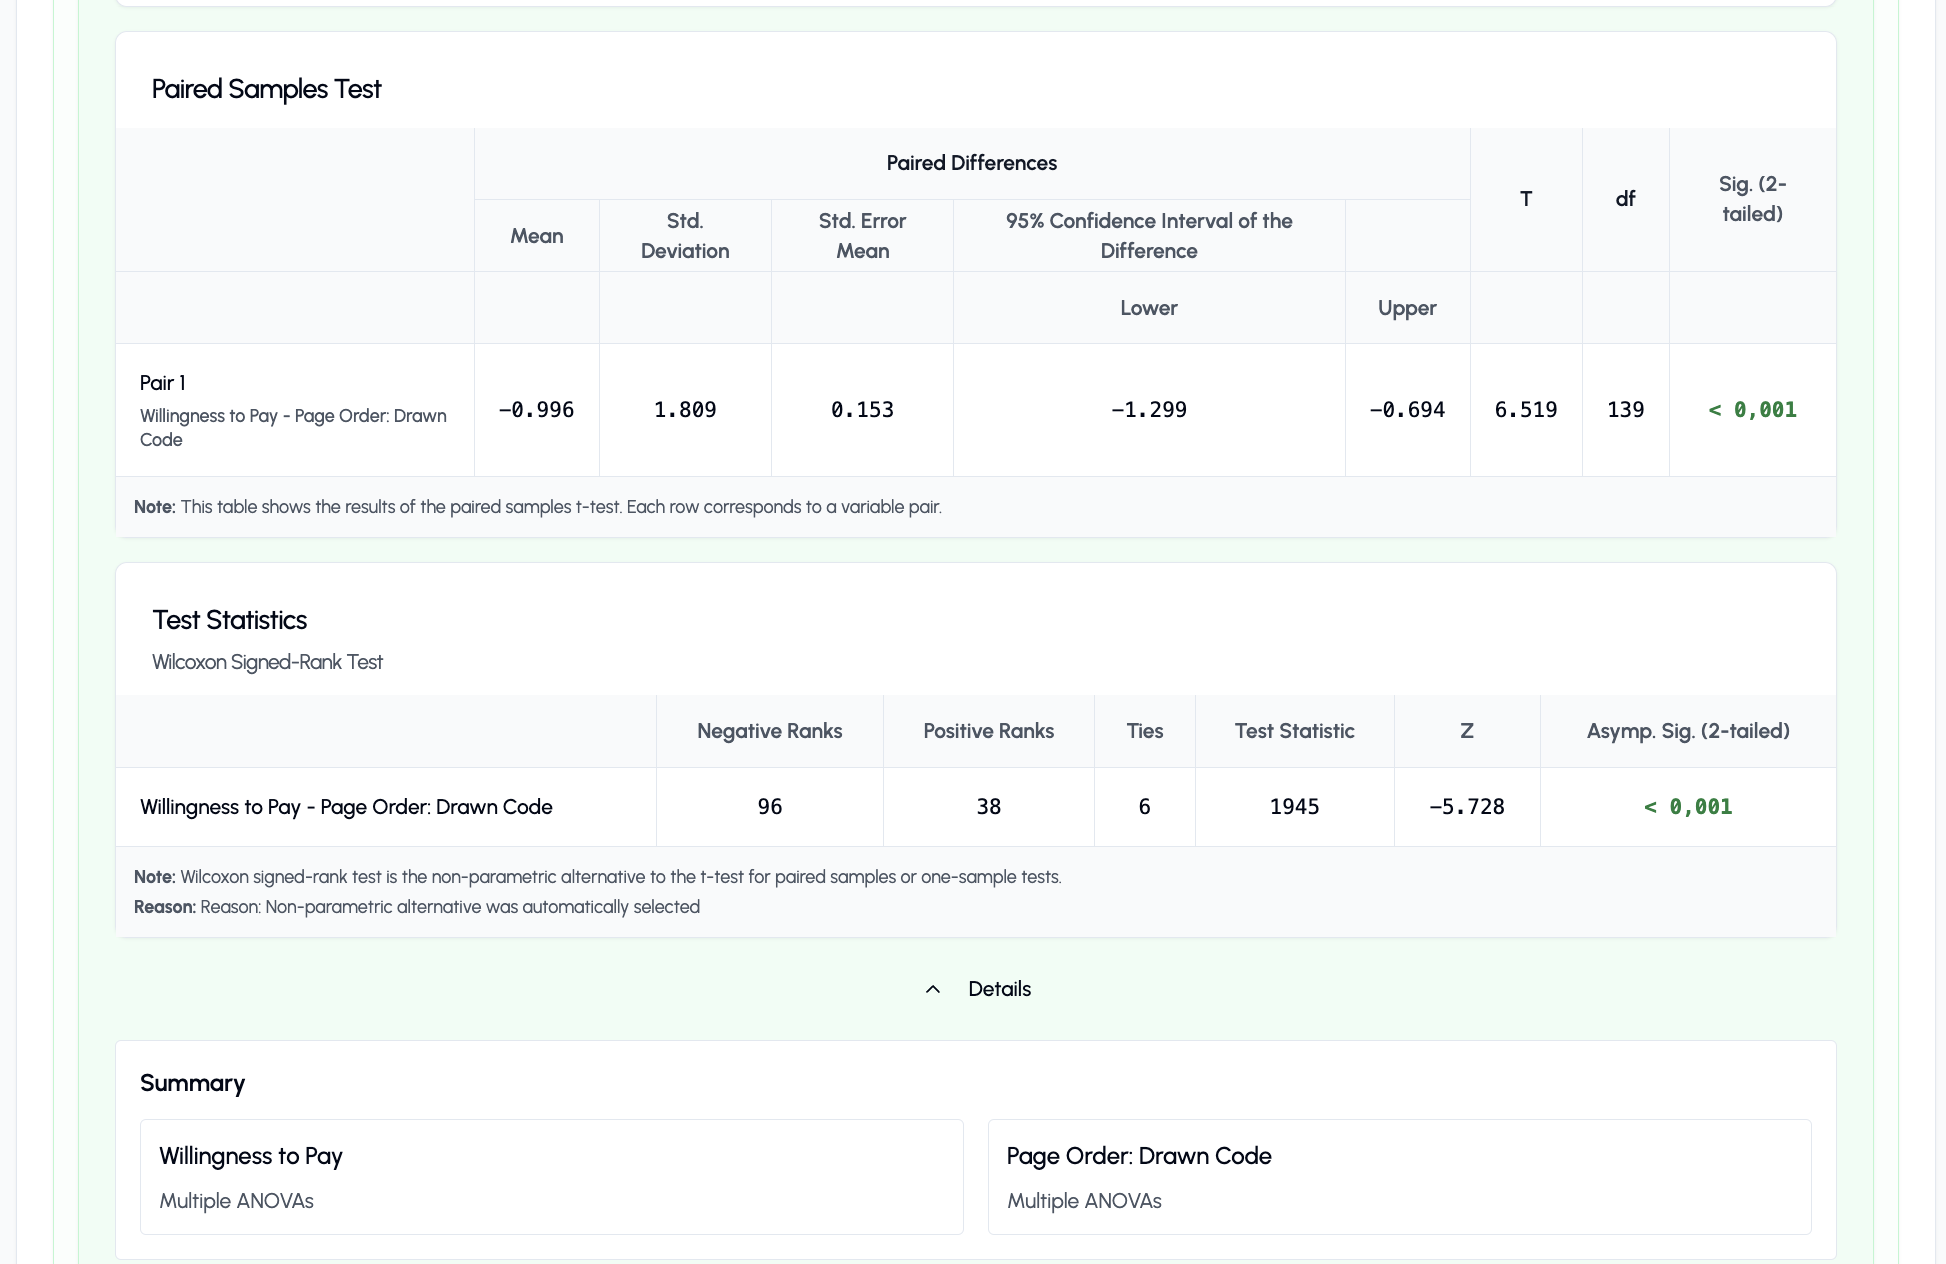Click the Positive Ranks column header
This screenshot has height=1264, width=1946.
click(988, 731)
